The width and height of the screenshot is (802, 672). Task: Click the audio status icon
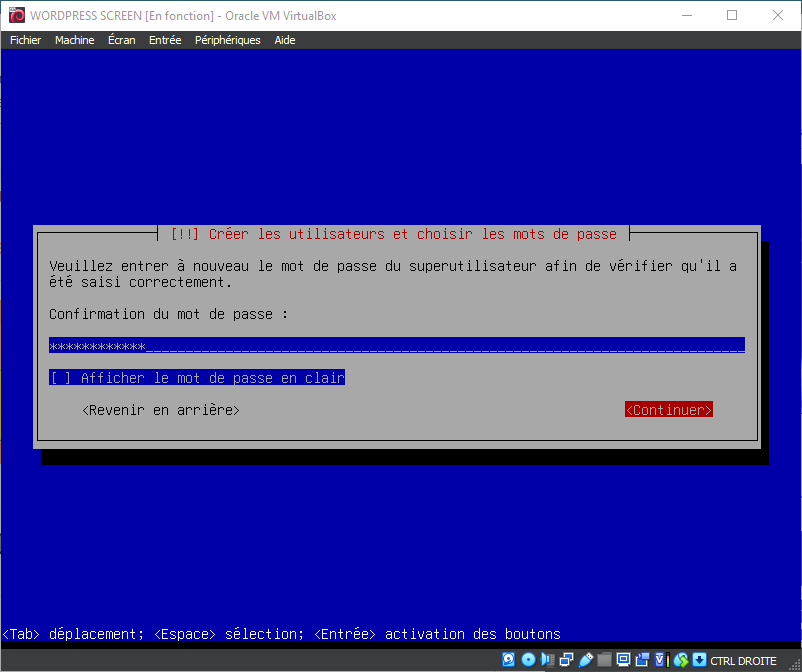coord(547,660)
